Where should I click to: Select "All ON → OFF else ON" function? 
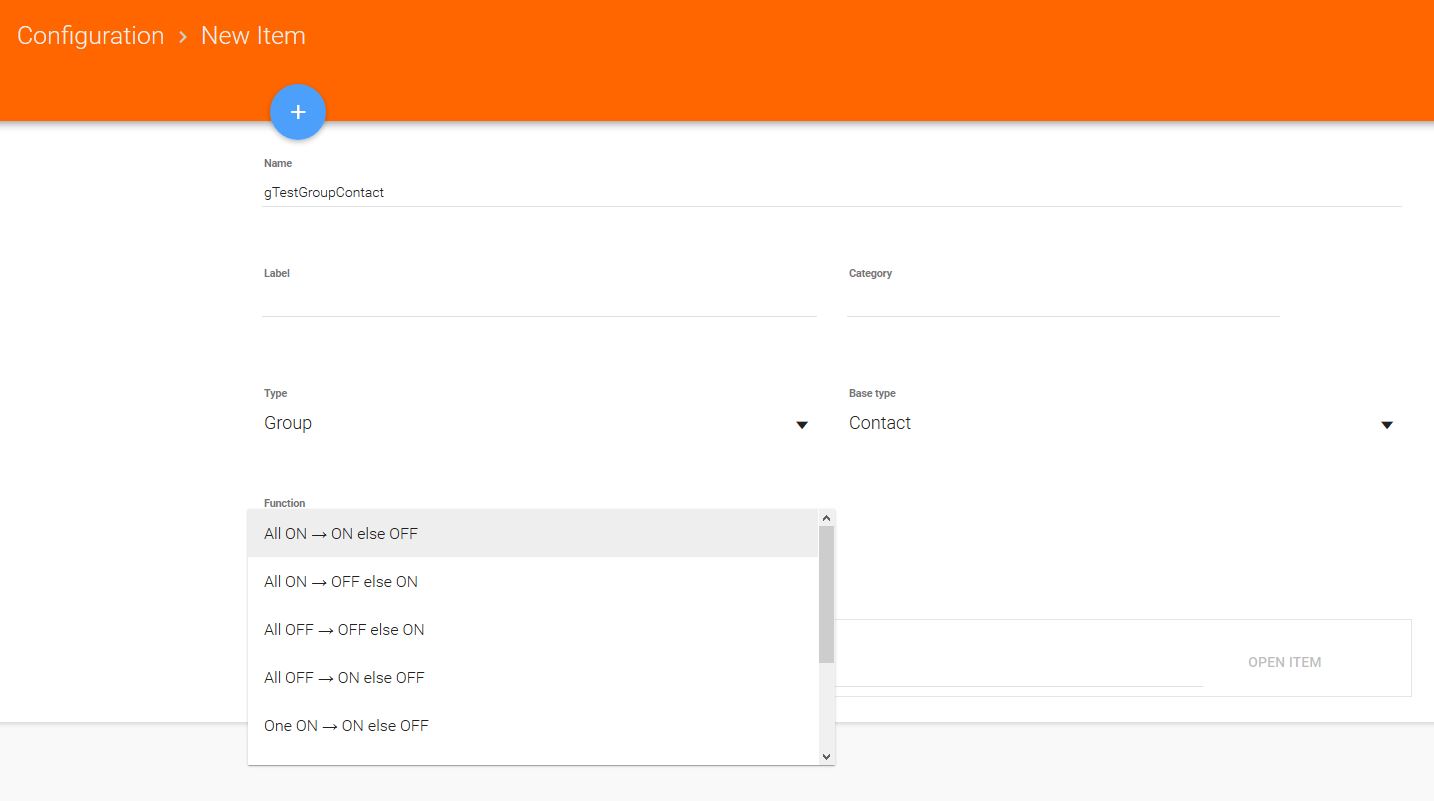tap(341, 581)
